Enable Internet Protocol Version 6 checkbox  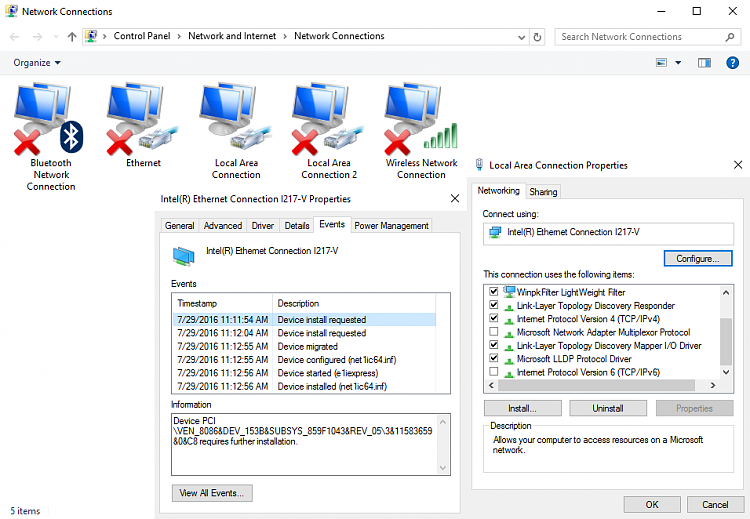pos(493,372)
